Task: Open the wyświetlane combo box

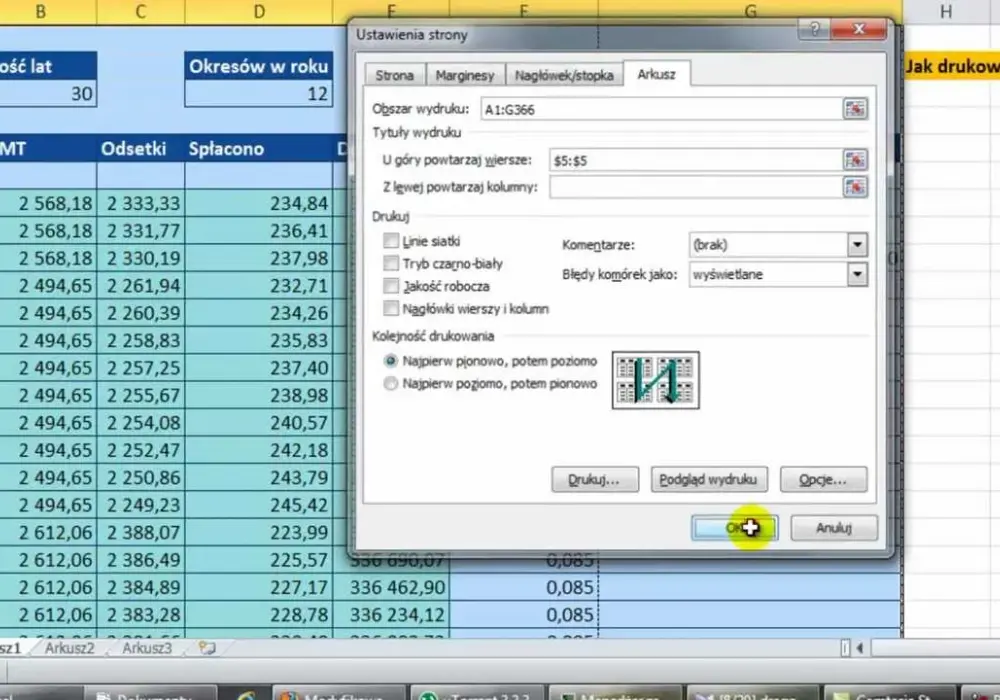Action: tap(778, 275)
